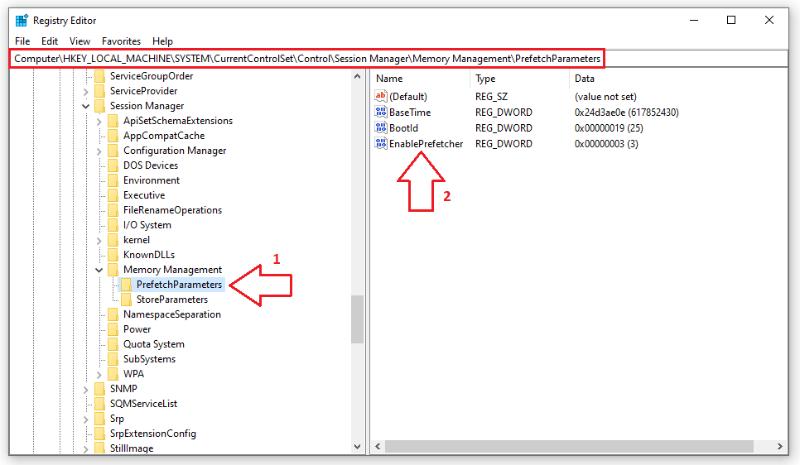
Task: Click the tree pane scroll down arrow
Action: (357, 447)
